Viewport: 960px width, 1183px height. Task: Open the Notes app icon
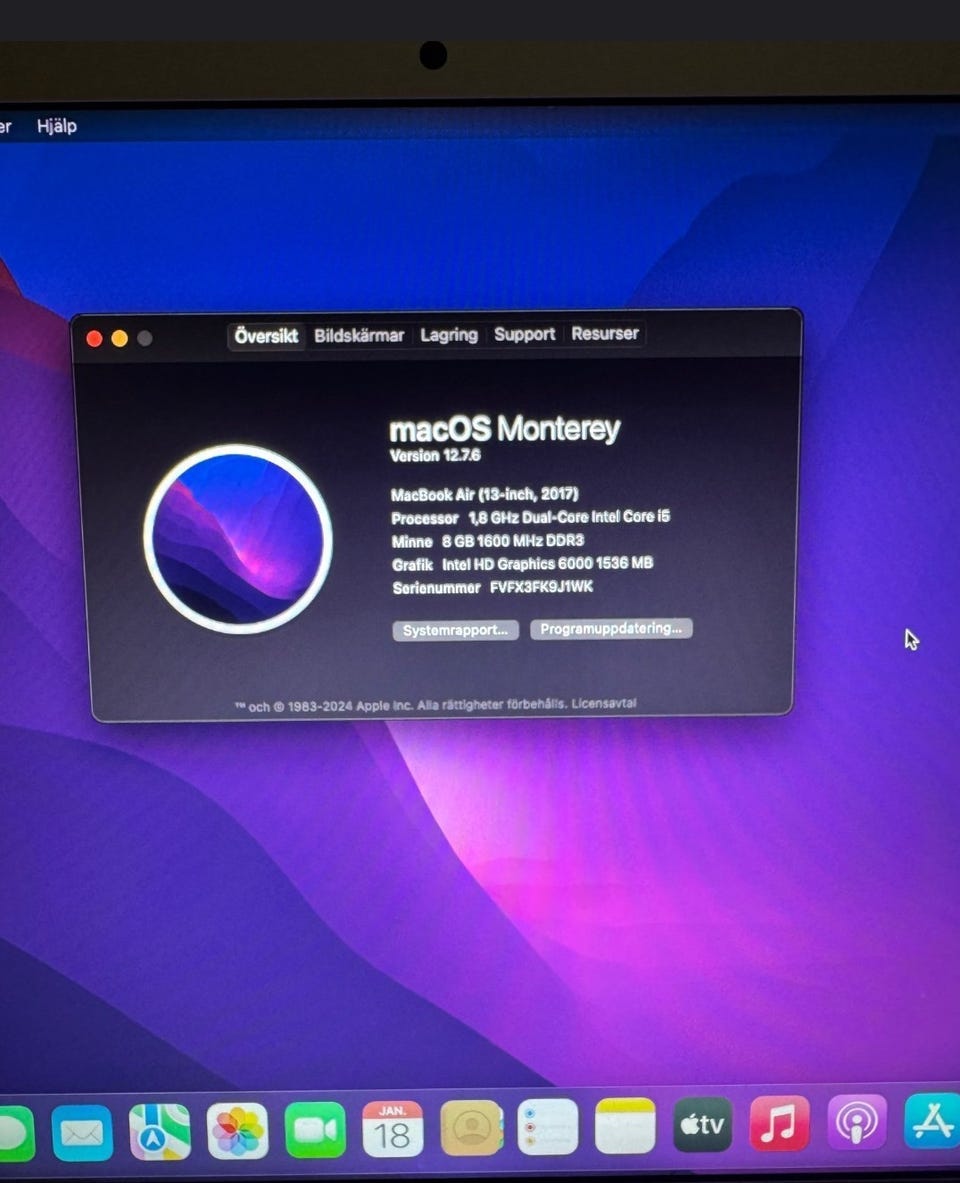(x=625, y=1126)
